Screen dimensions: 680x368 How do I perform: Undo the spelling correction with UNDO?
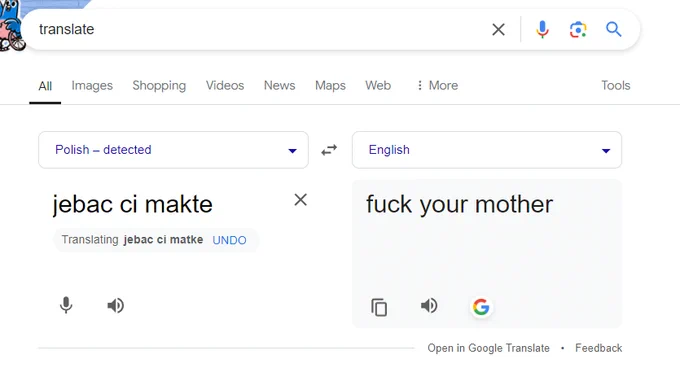click(x=229, y=240)
